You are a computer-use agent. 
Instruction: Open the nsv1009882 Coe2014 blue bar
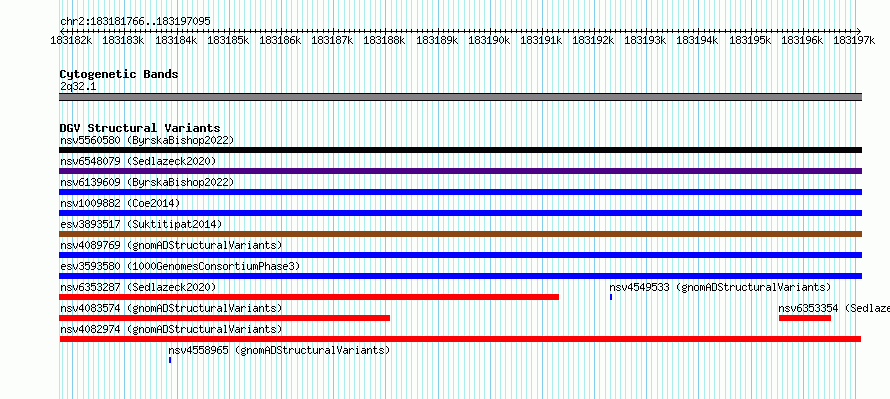click(x=460, y=213)
